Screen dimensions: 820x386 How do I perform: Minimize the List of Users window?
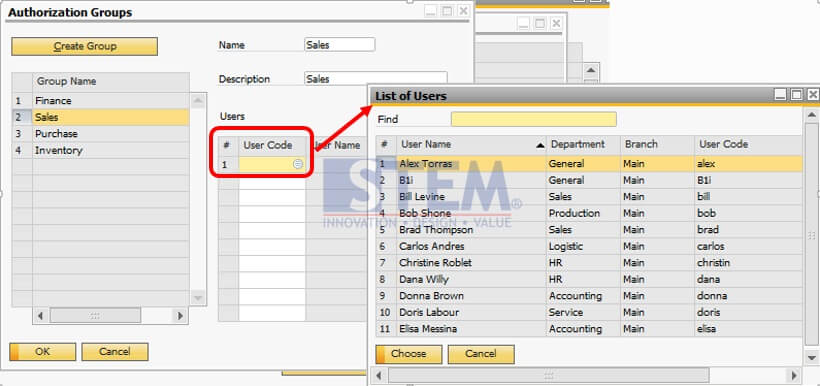click(x=780, y=95)
